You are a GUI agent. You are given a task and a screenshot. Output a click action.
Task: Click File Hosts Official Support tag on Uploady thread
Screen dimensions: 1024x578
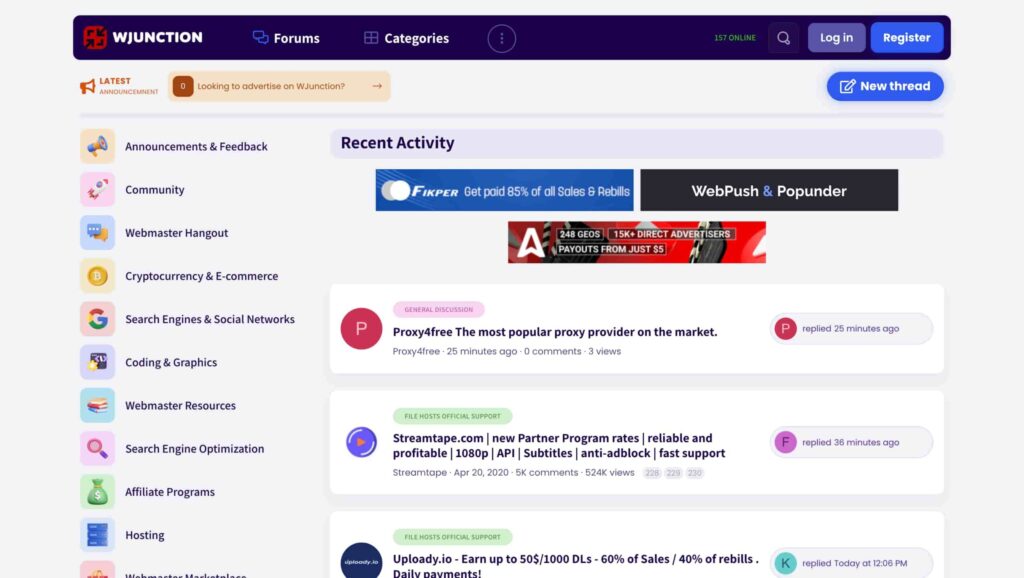pyautogui.click(x=452, y=537)
